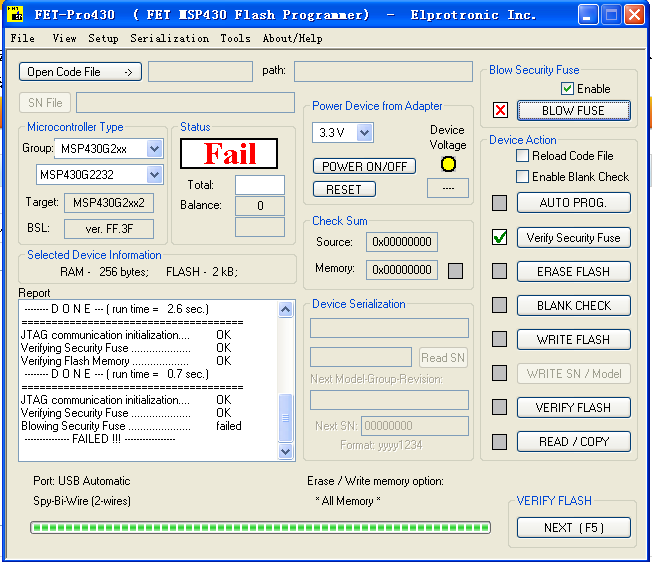Click the gray box next to Memory checksum

click(455, 271)
